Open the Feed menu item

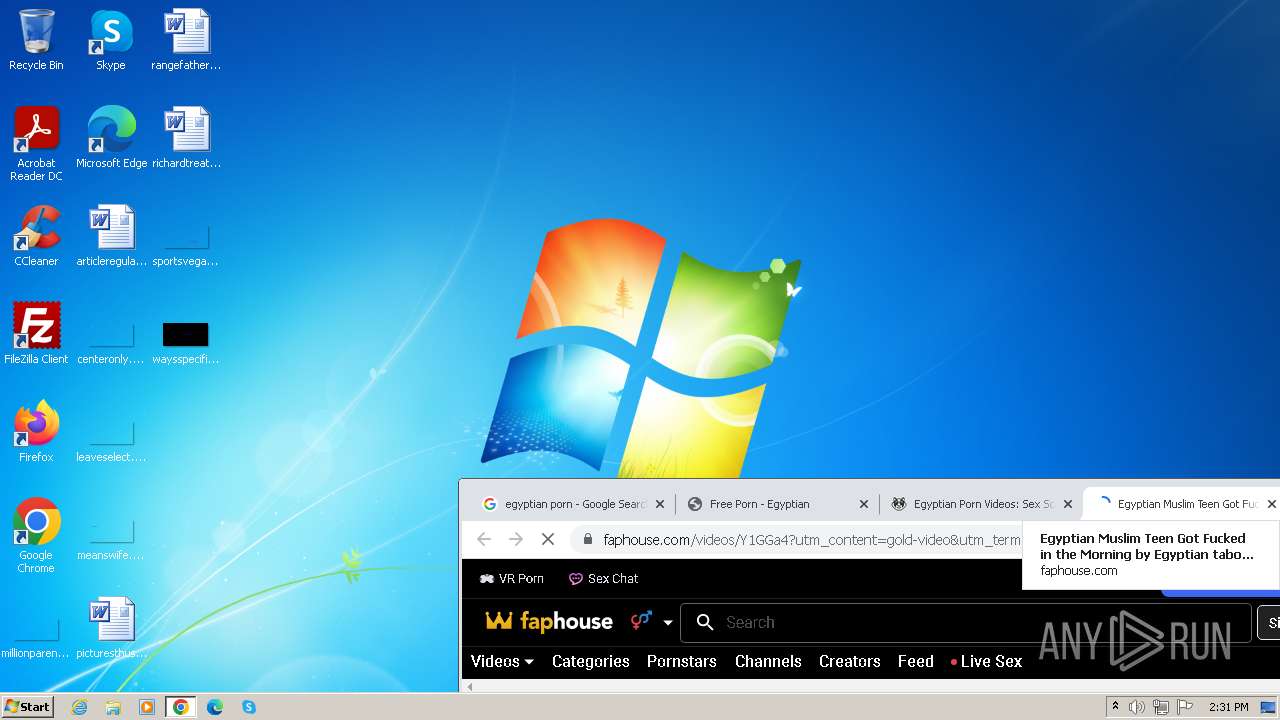(x=916, y=661)
